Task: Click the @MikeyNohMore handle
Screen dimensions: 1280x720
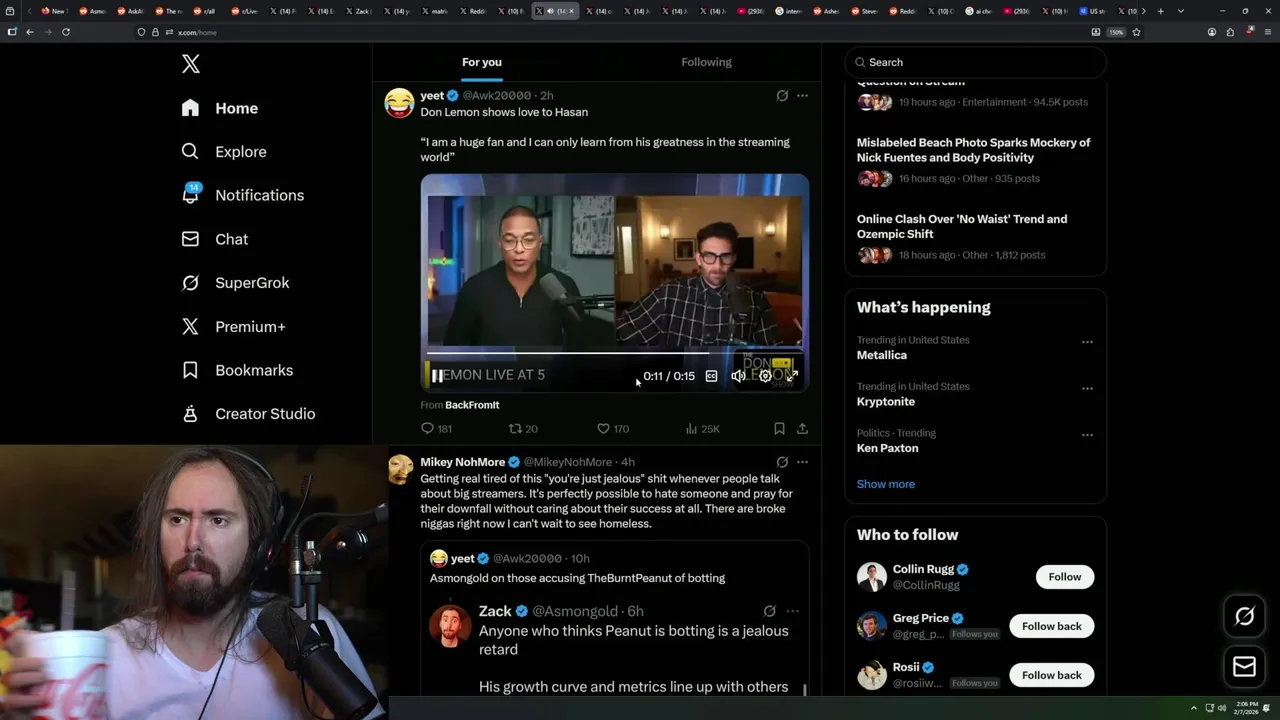Action: coord(568,462)
